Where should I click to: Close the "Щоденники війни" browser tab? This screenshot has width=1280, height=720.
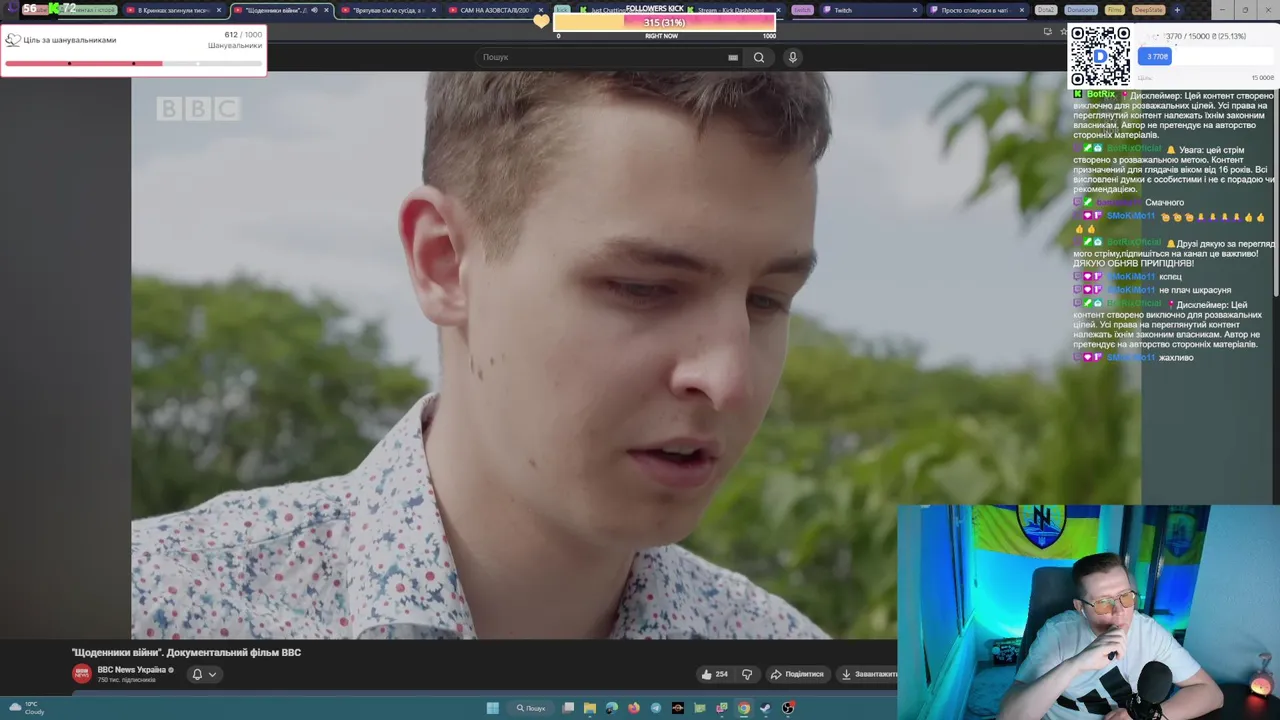(x=326, y=10)
